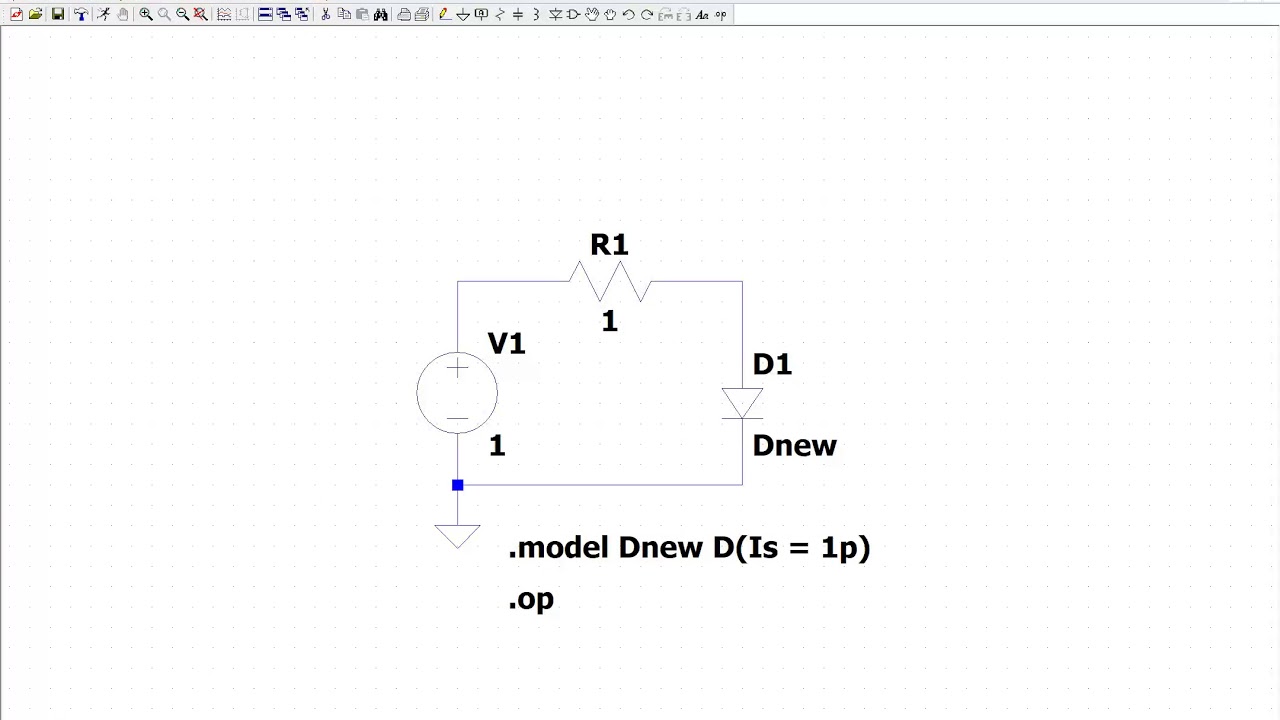Place an Inductor component

536,14
